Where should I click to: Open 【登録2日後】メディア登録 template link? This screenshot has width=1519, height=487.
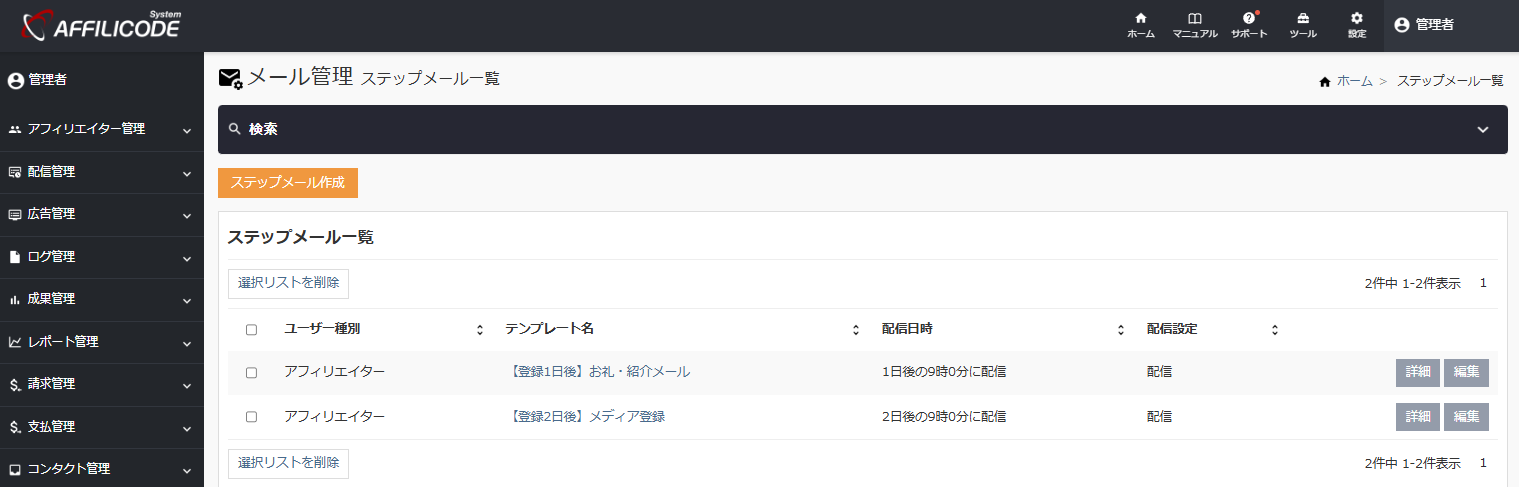[x=585, y=417]
